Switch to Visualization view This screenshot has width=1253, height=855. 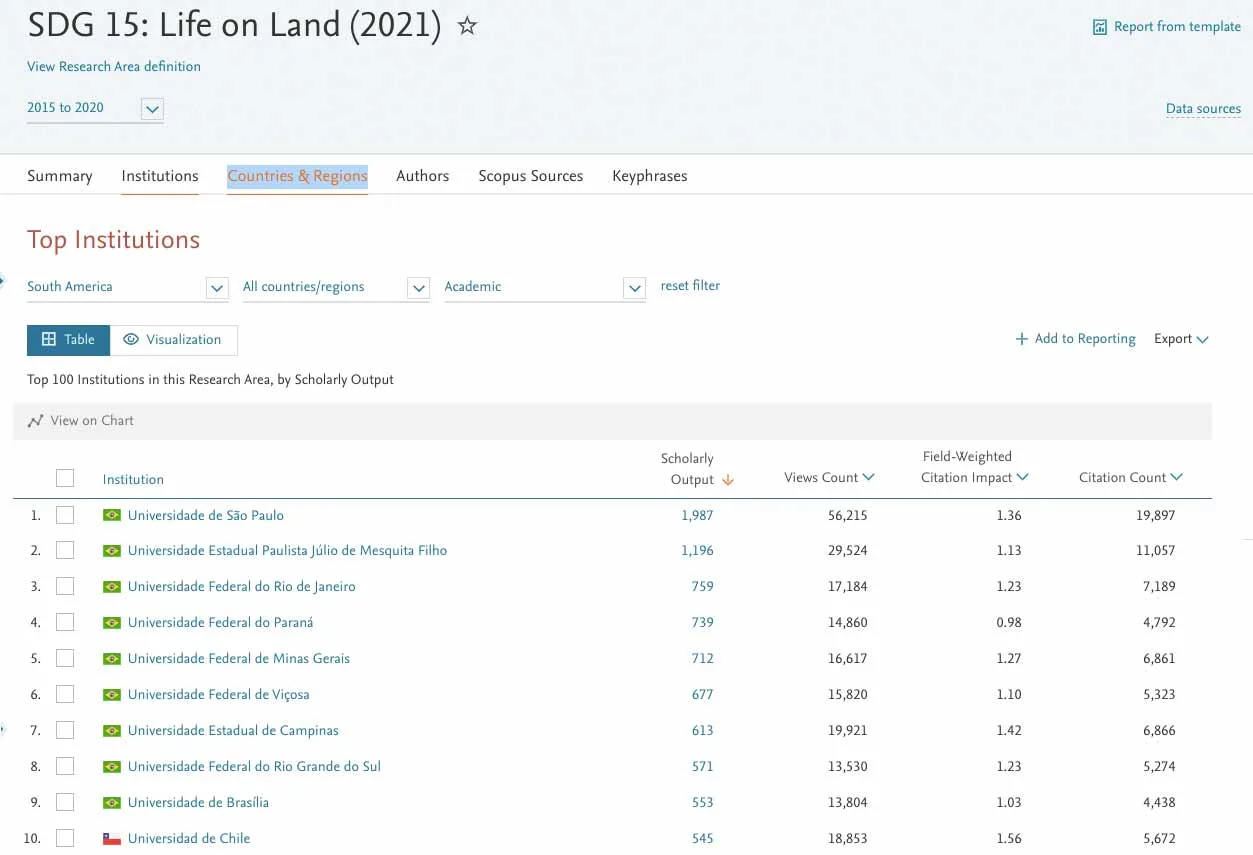coord(173,340)
